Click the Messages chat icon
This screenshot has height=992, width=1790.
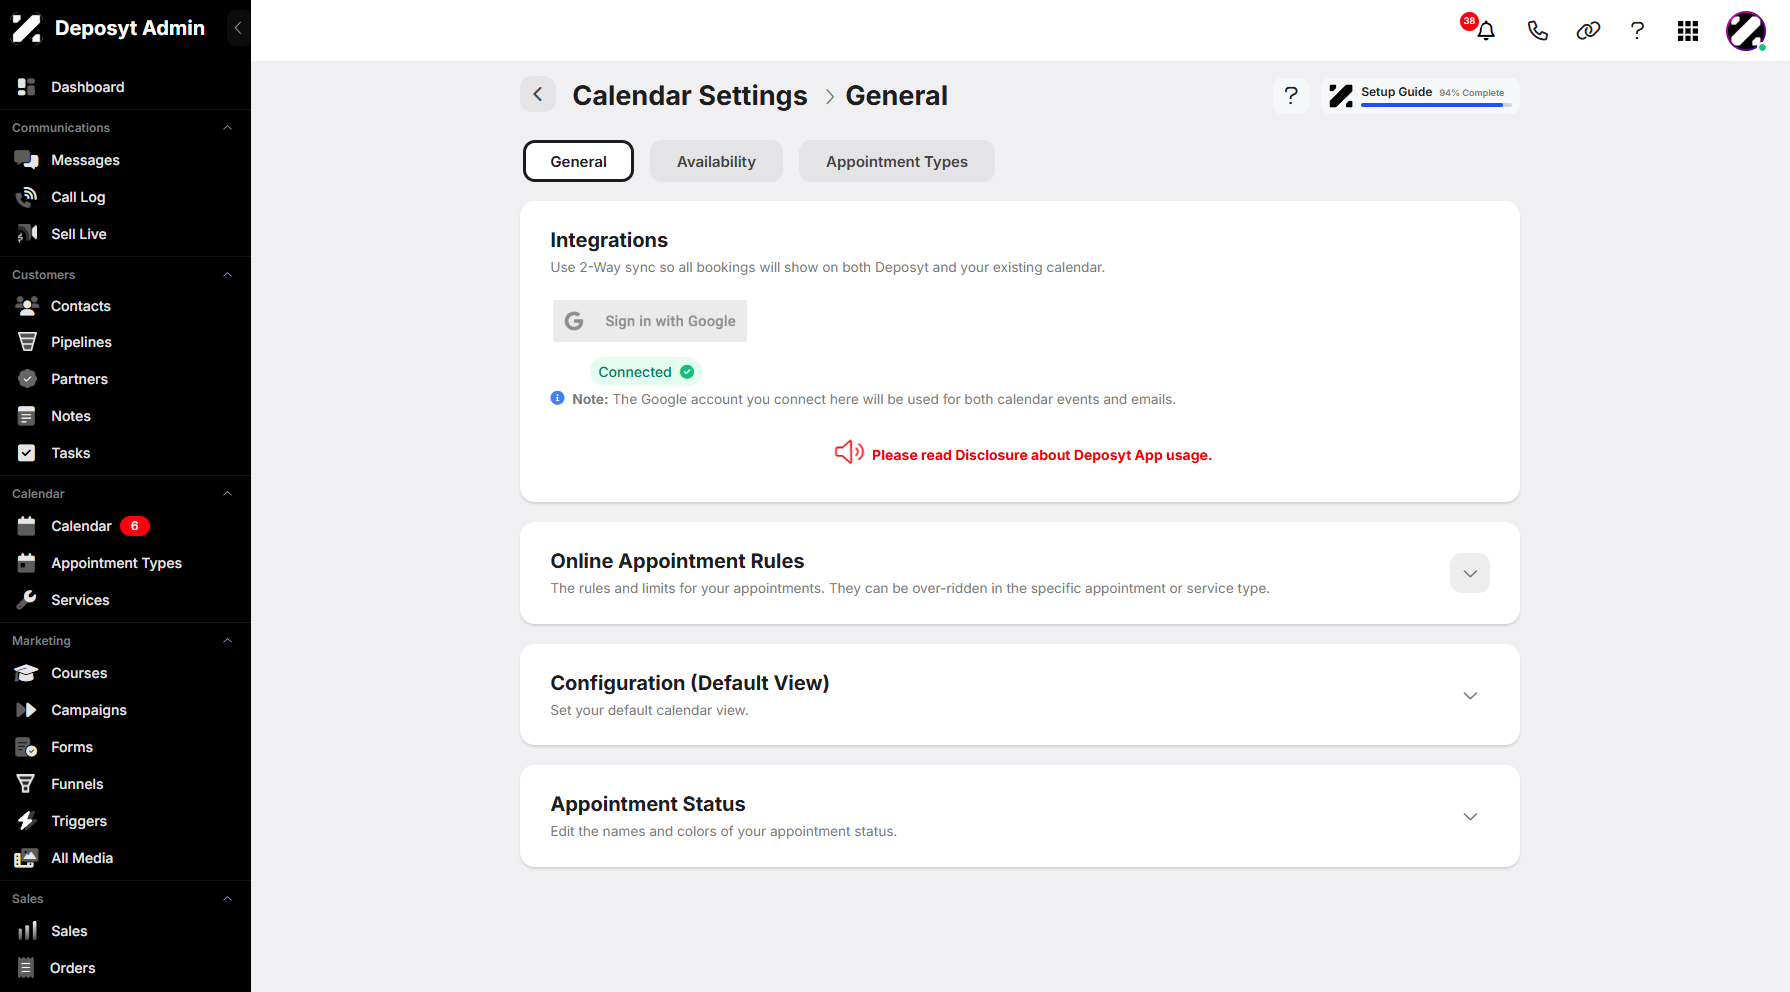(x=27, y=160)
